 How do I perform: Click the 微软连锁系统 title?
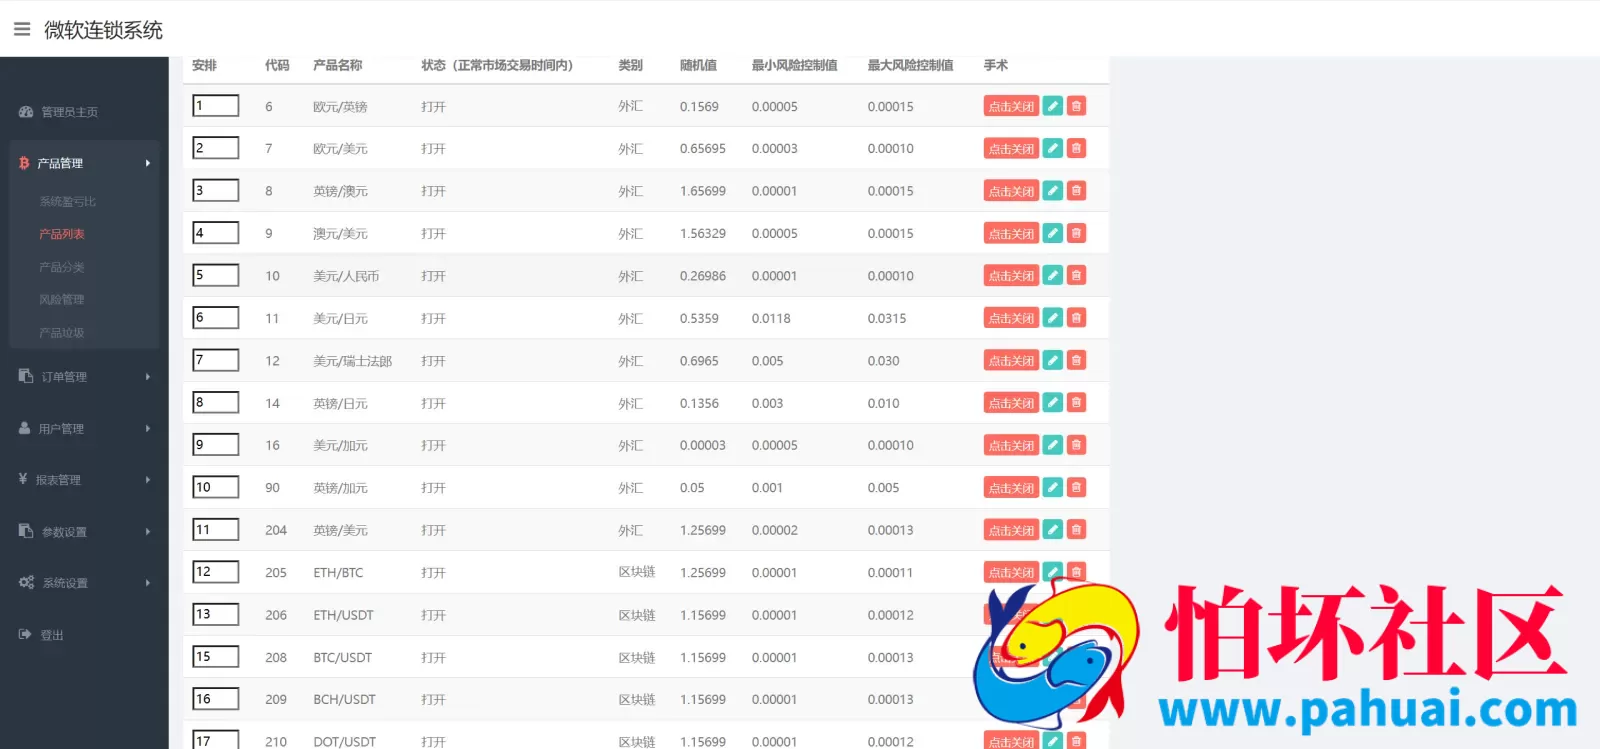tap(103, 30)
